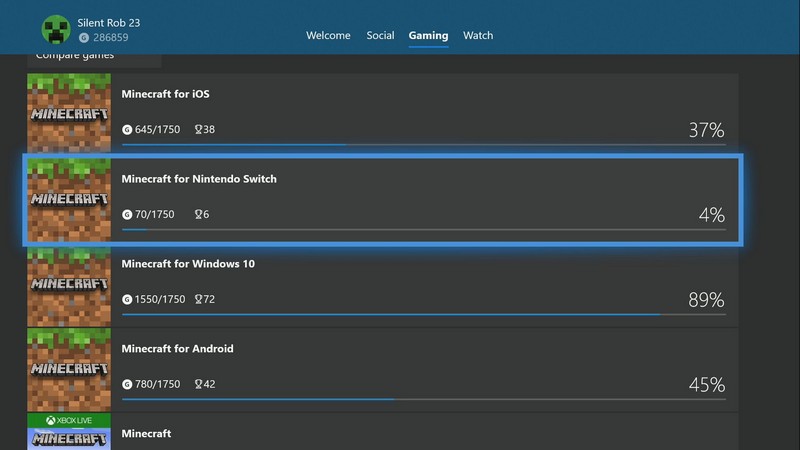Click the gamerscore icon for Minecraft for Windows 10
The height and width of the screenshot is (450, 800).
coord(127,300)
